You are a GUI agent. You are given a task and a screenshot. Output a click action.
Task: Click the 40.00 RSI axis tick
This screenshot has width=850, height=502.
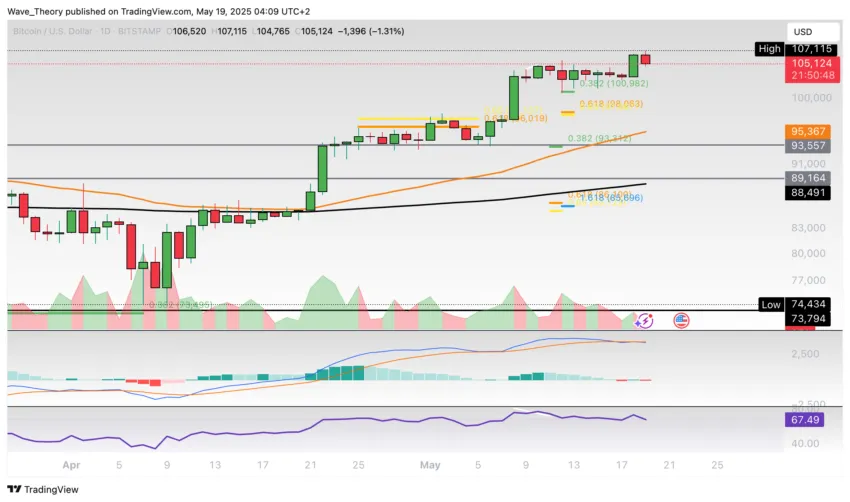click(805, 443)
